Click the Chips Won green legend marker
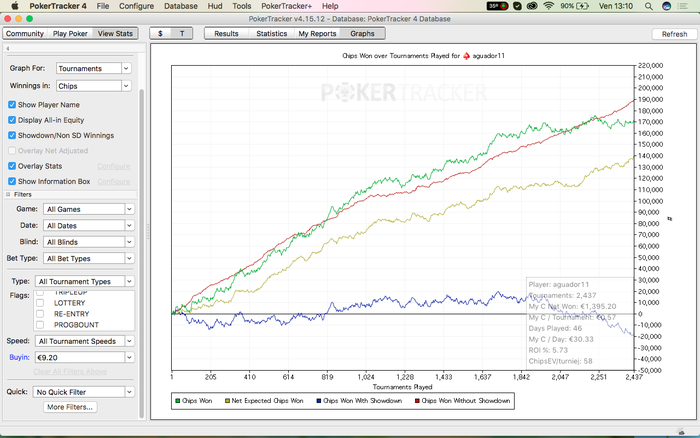Screen dimensions: 700x438 (177, 400)
